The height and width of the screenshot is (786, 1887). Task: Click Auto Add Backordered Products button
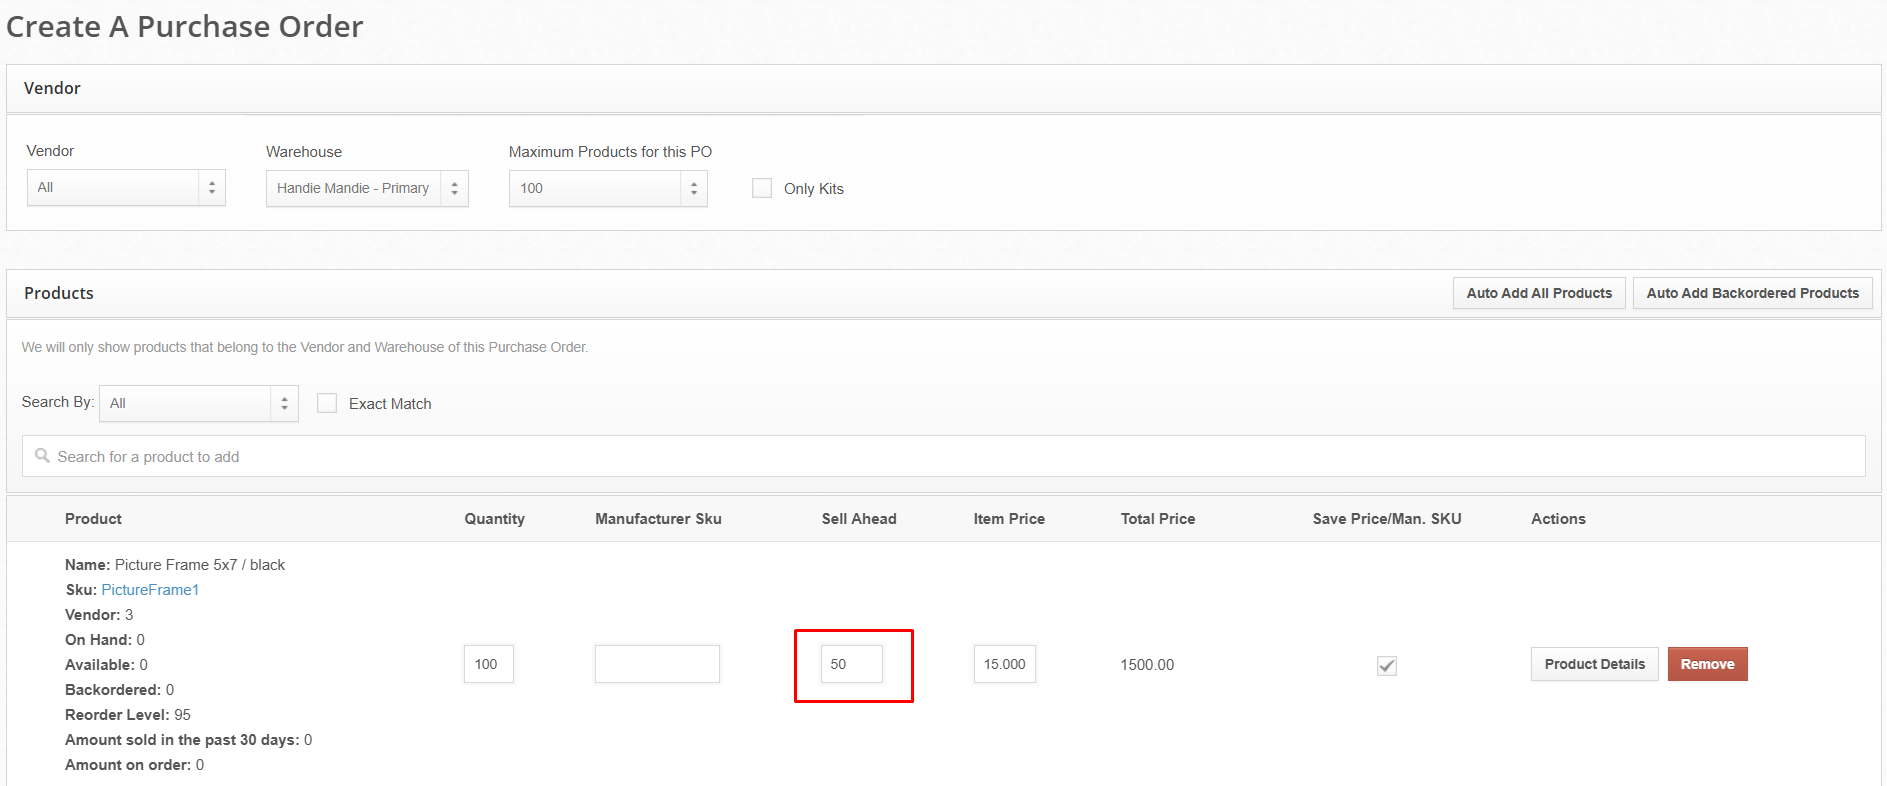coord(1752,293)
